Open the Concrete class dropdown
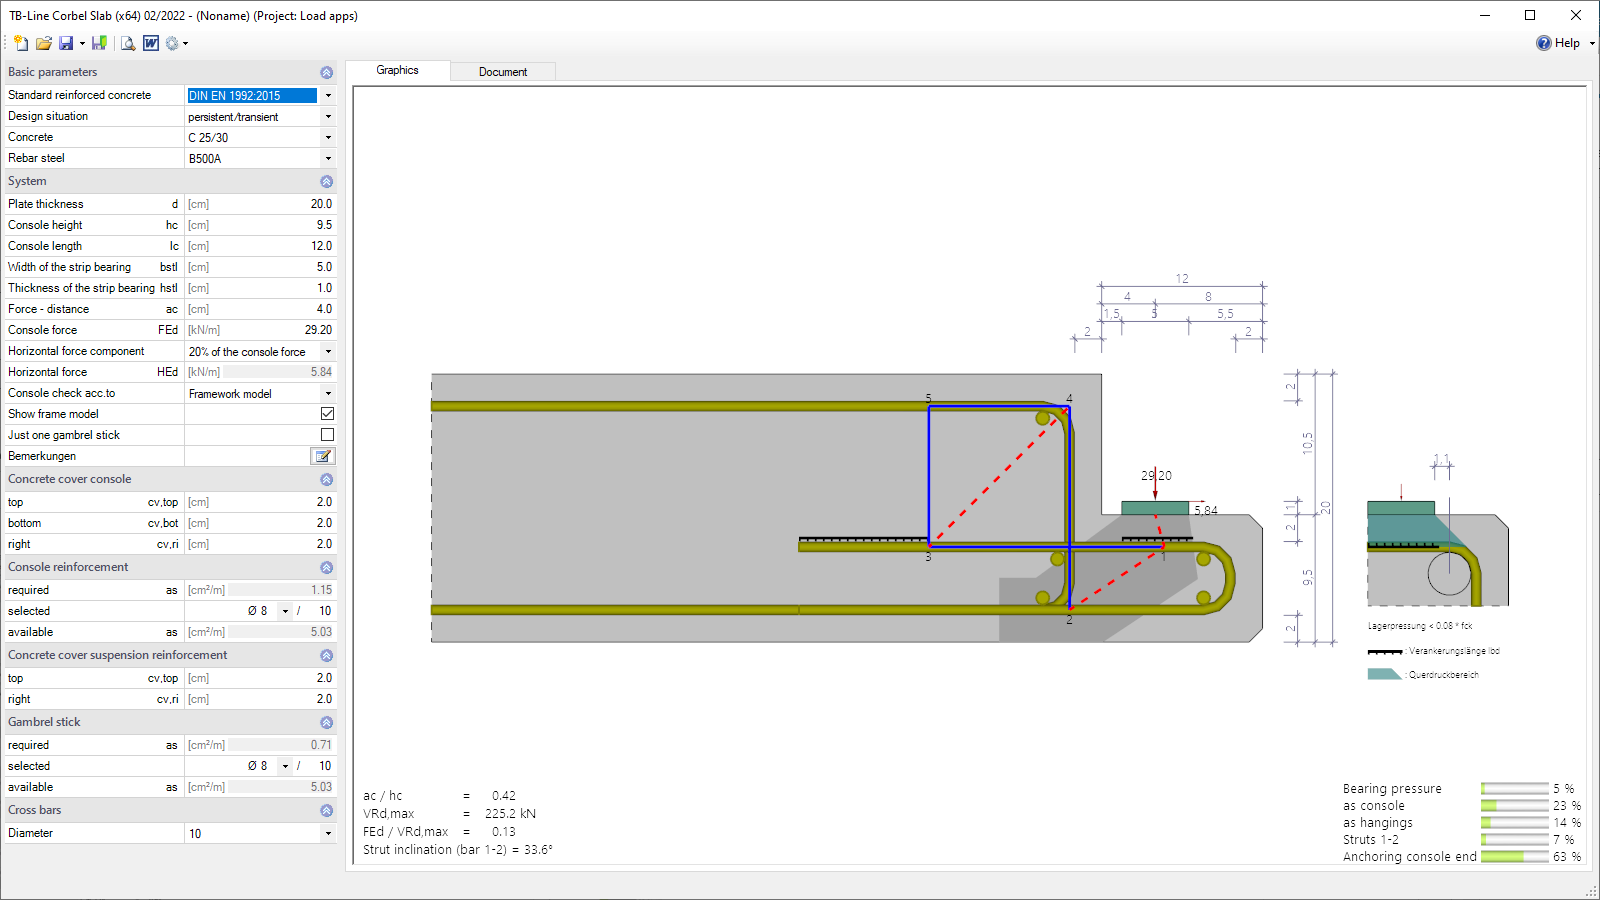The width and height of the screenshot is (1600, 900). click(x=328, y=138)
